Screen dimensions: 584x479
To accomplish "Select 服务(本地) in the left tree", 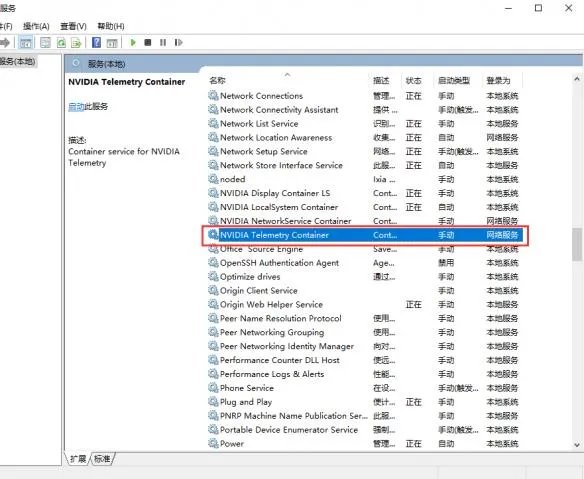I will [x=18, y=61].
